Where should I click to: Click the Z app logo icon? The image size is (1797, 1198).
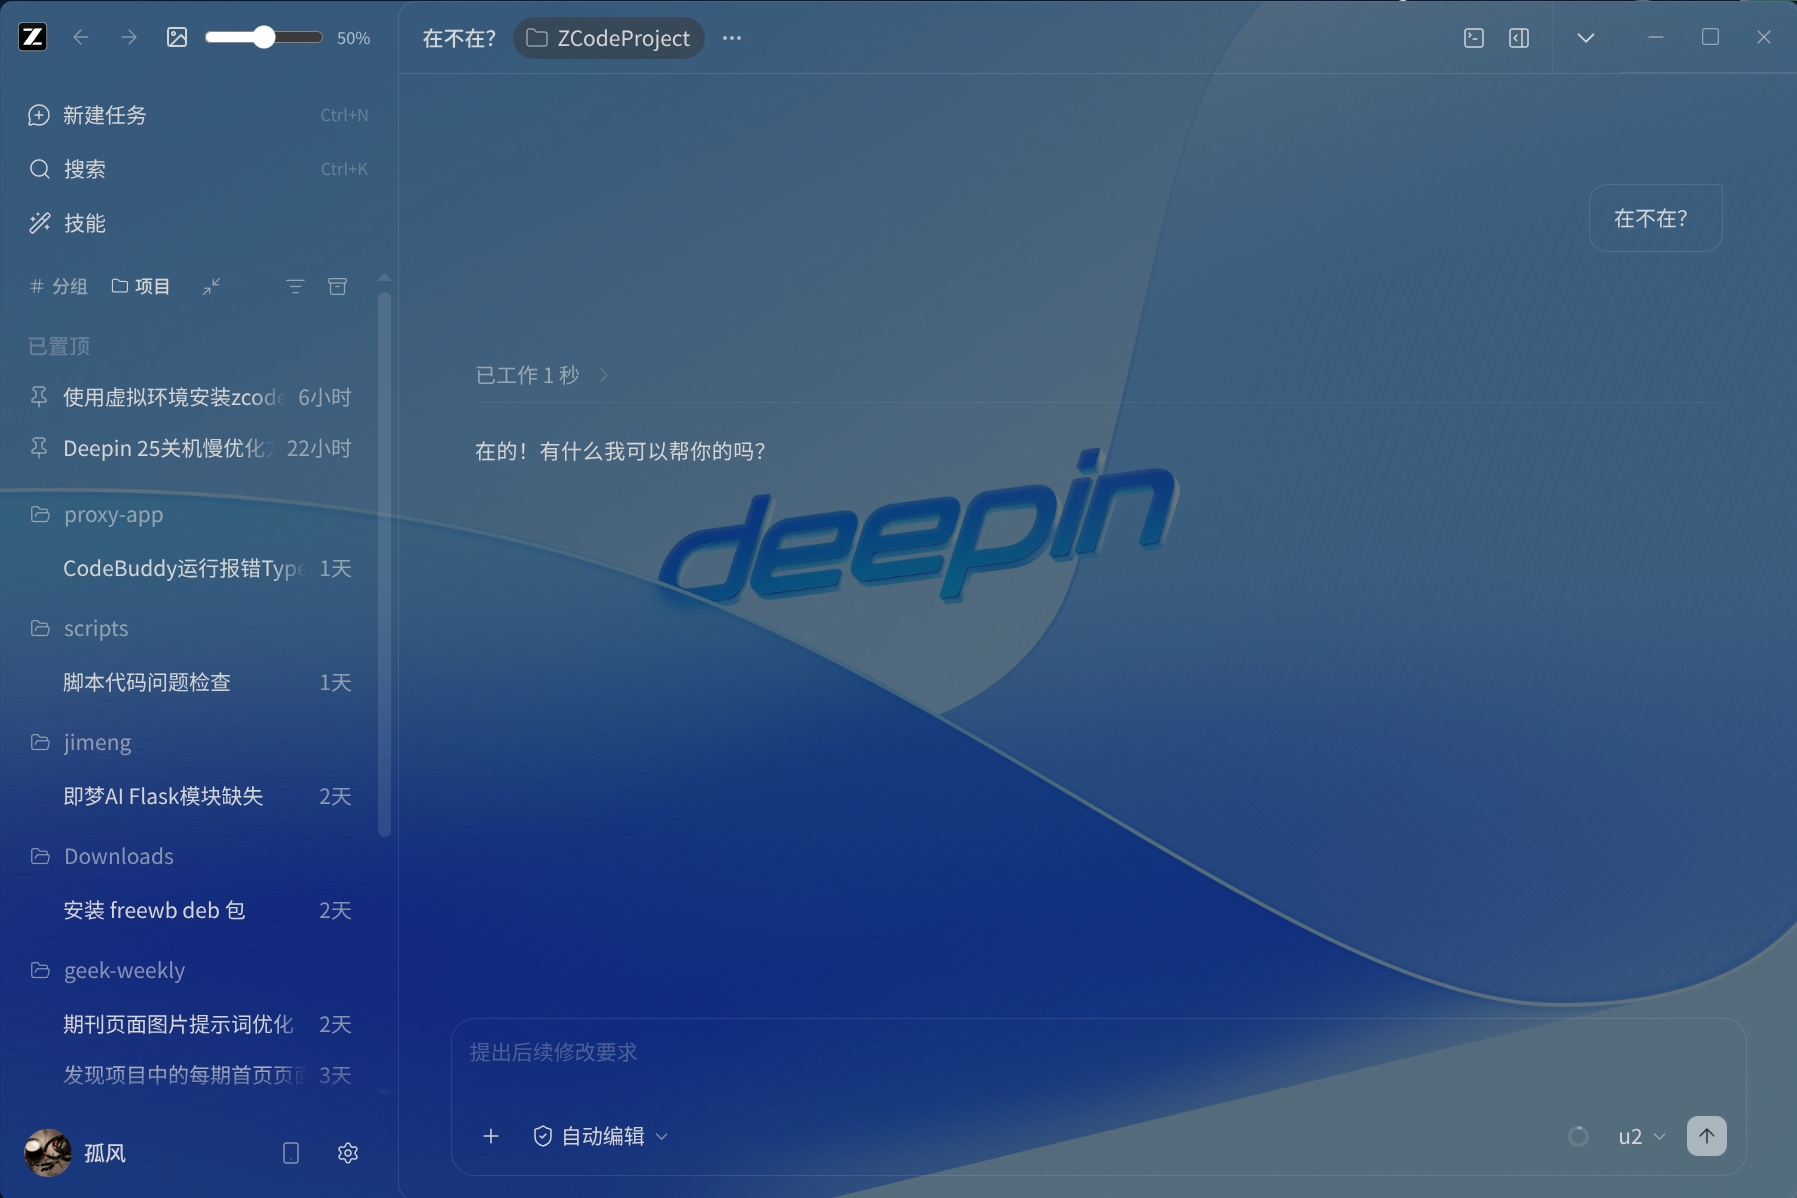[33, 37]
